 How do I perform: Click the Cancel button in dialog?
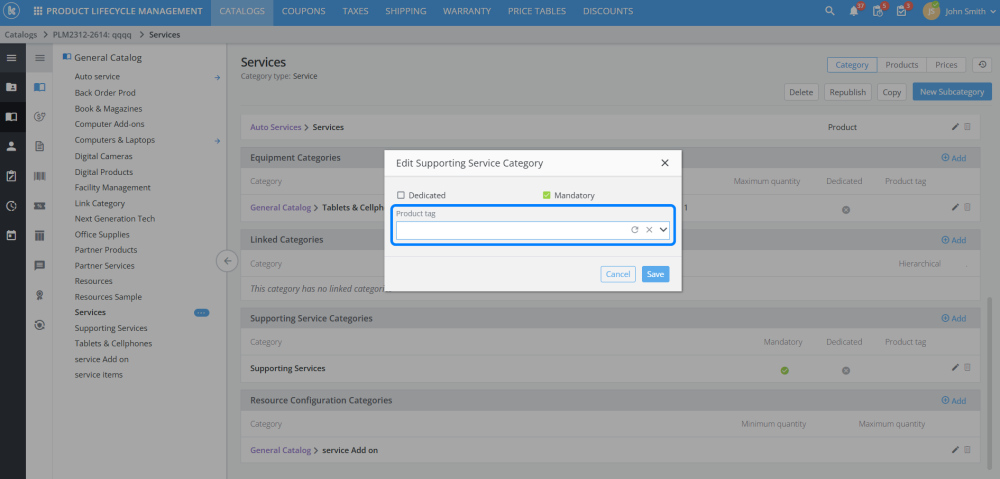tap(618, 274)
